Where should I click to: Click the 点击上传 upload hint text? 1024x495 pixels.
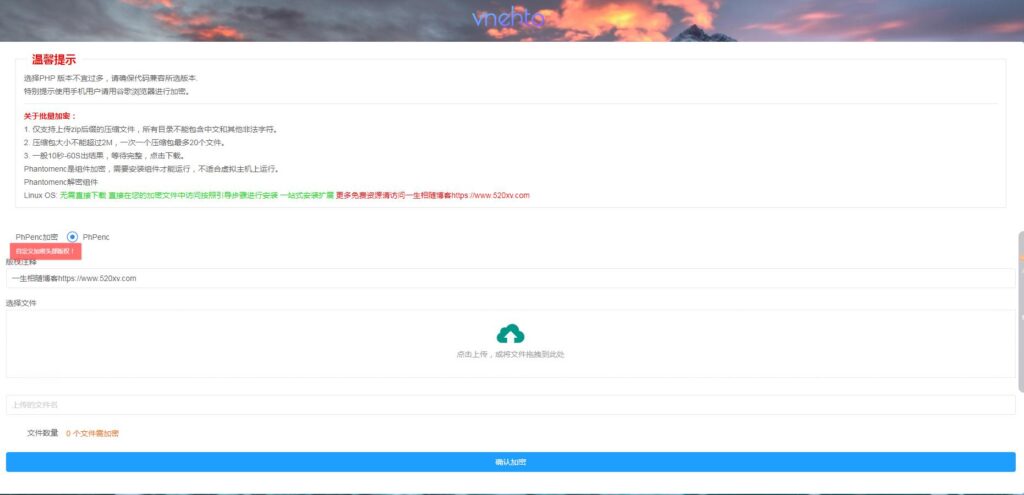pos(510,354)
